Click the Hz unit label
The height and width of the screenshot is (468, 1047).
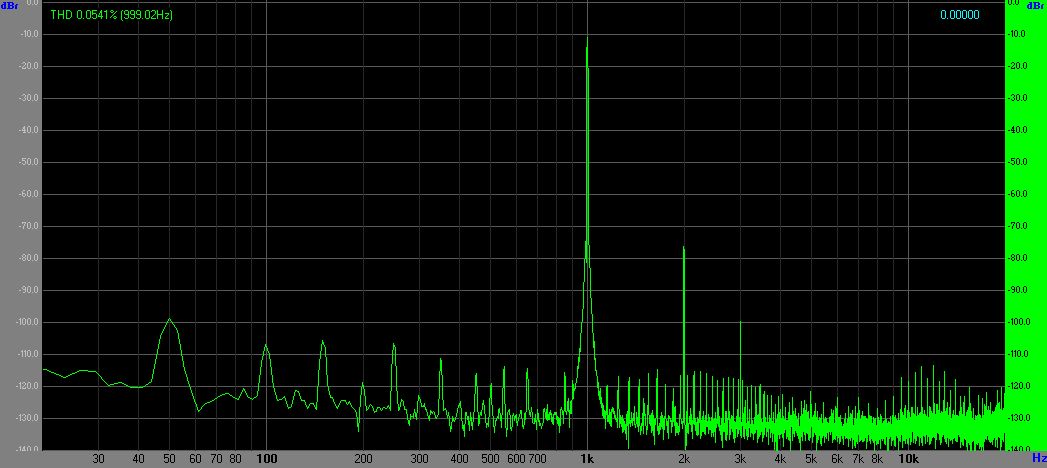pos(1039,458)
